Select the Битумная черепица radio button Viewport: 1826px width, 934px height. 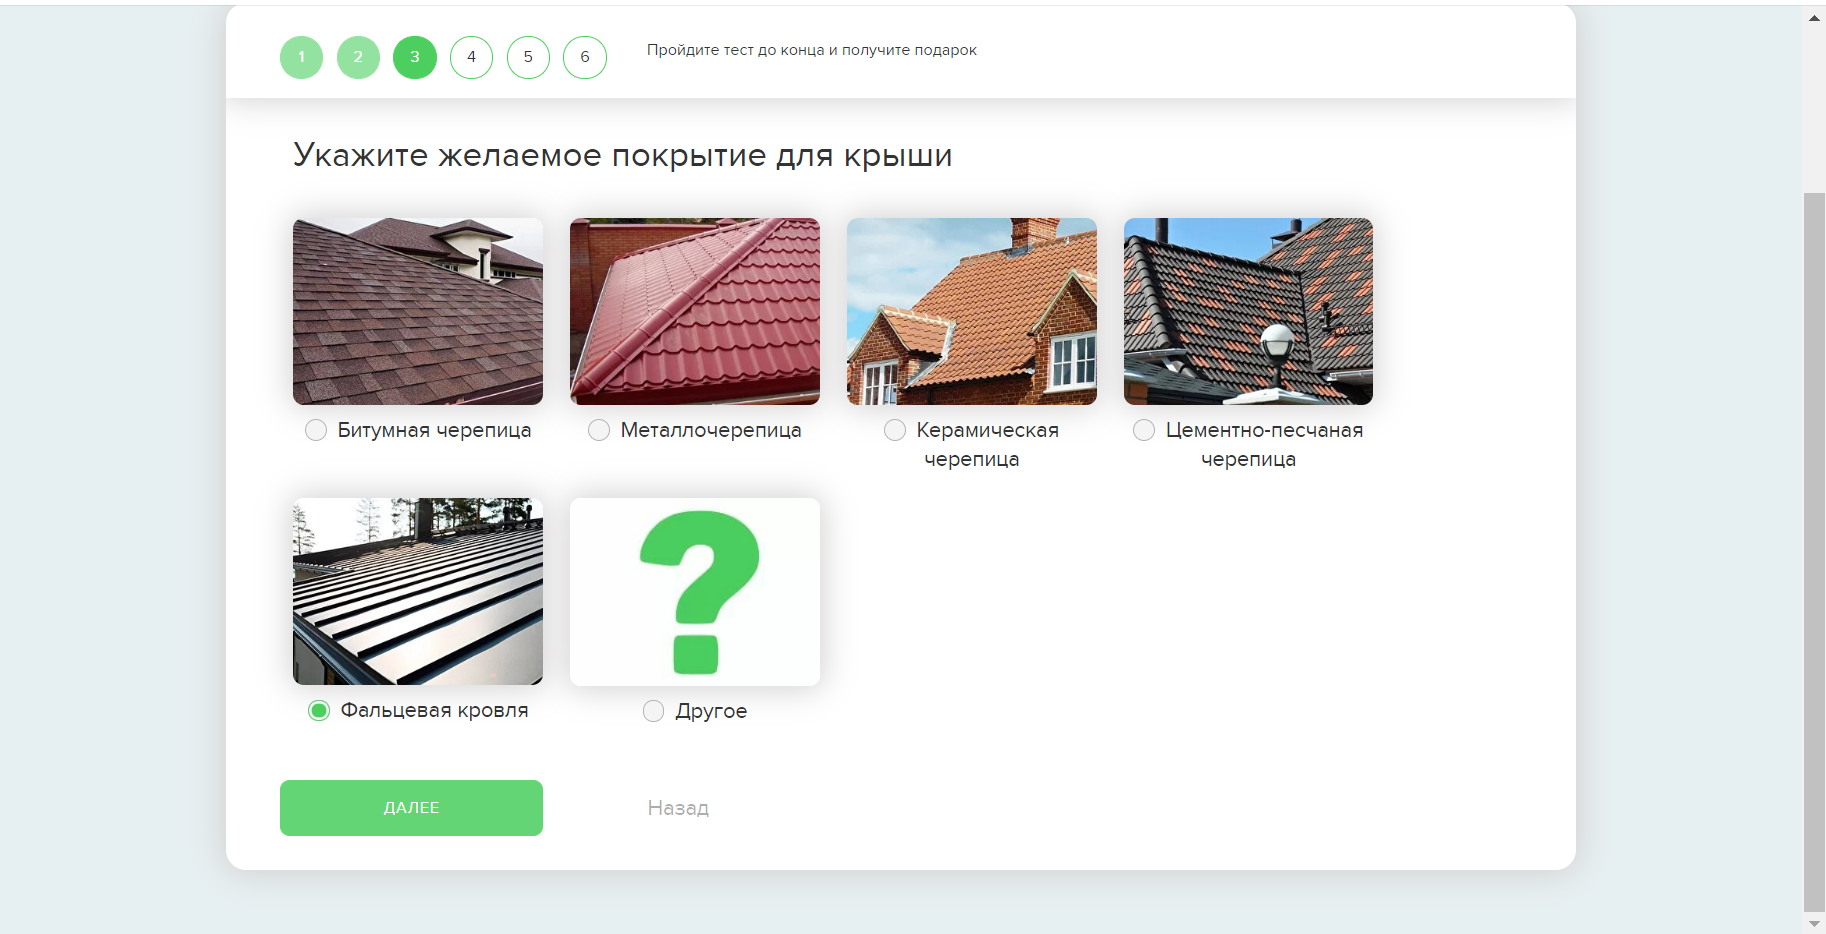click(x=316, y=430)
